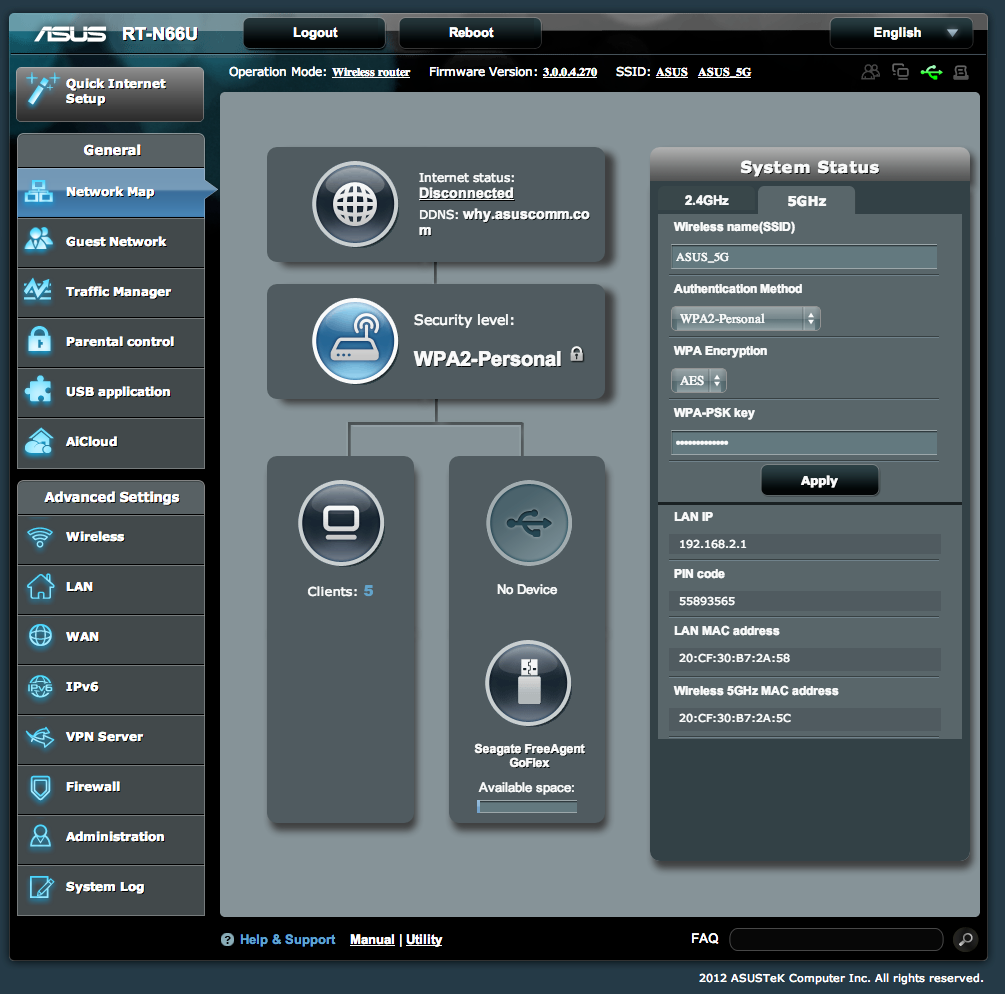Viewport: 1005px width, 994px height.
Task: Click the padlock icon beside WPA2-Personal
Action: point(577,354)
